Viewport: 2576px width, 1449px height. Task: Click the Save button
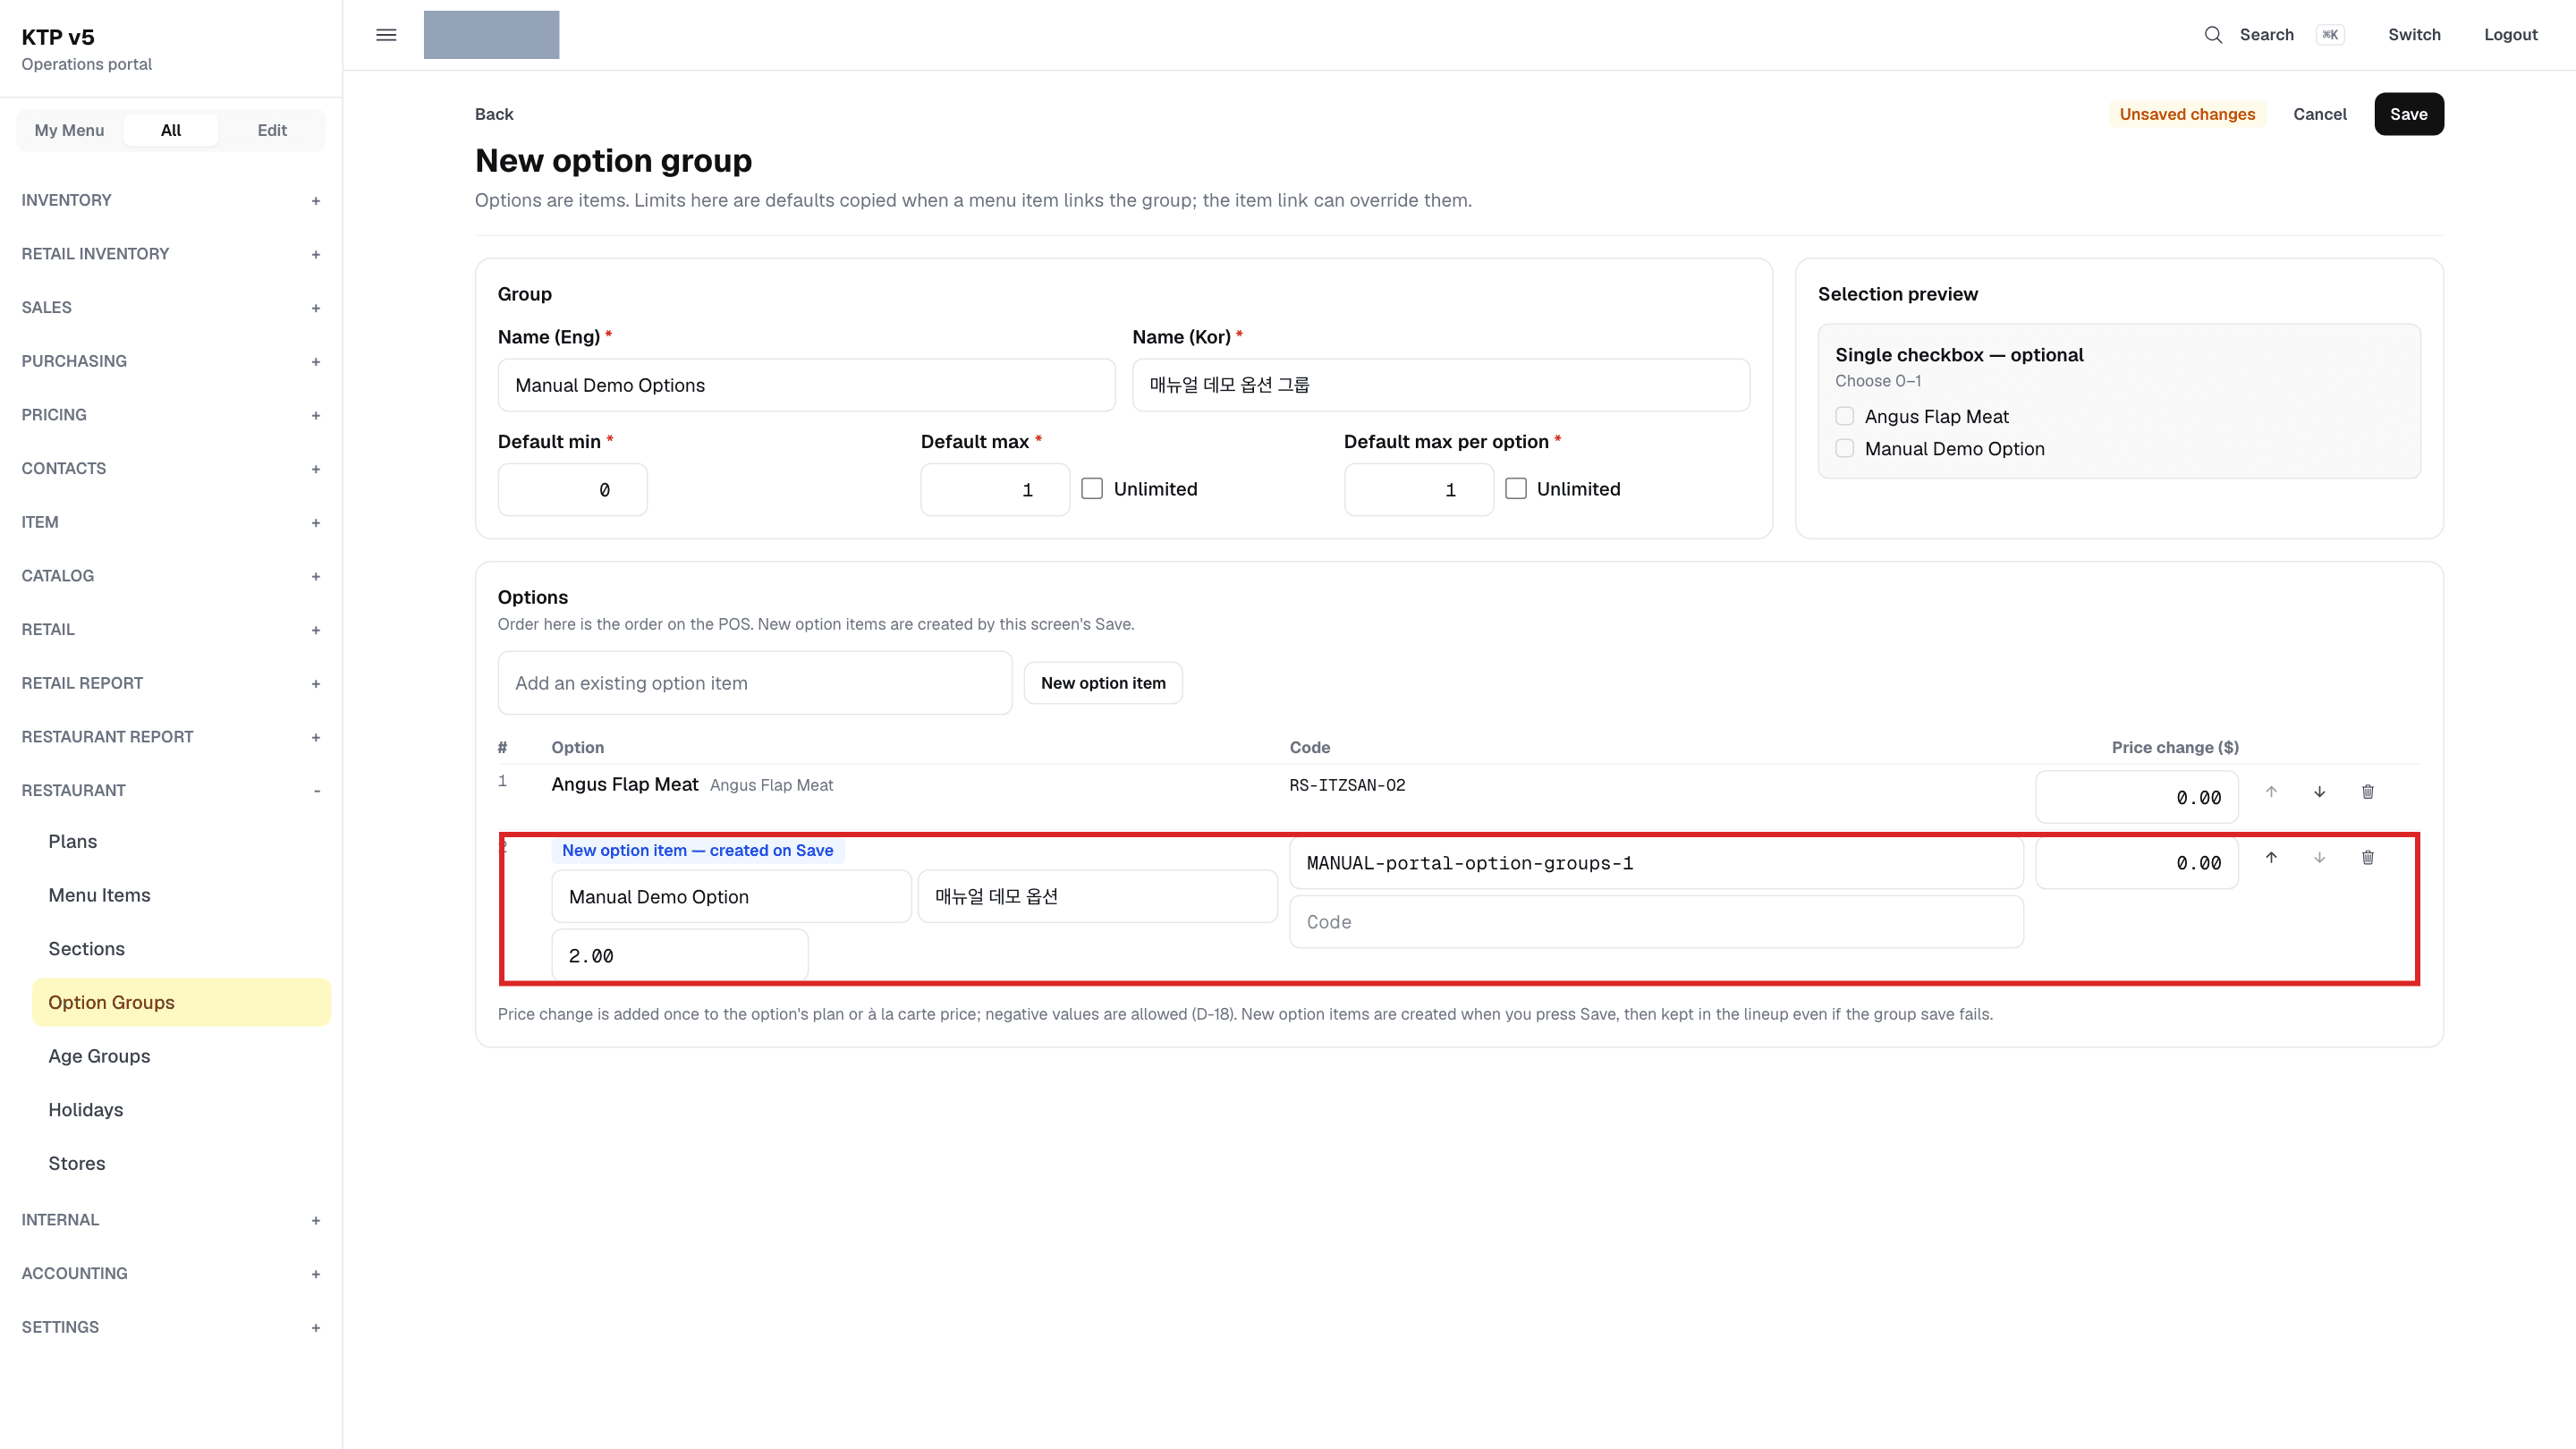(2408, 114)
